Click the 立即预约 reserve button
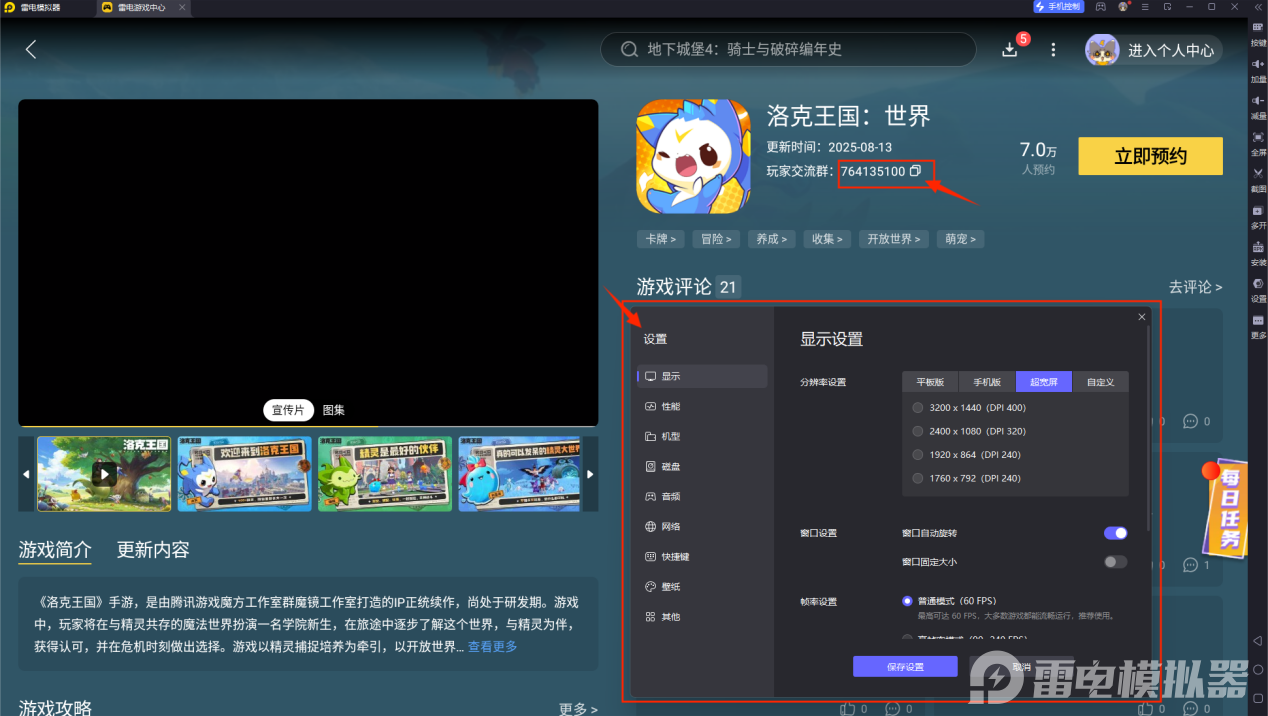The height and width of the screenshot is (716, 1268). pyautogui.click(x=1150, y=156)
